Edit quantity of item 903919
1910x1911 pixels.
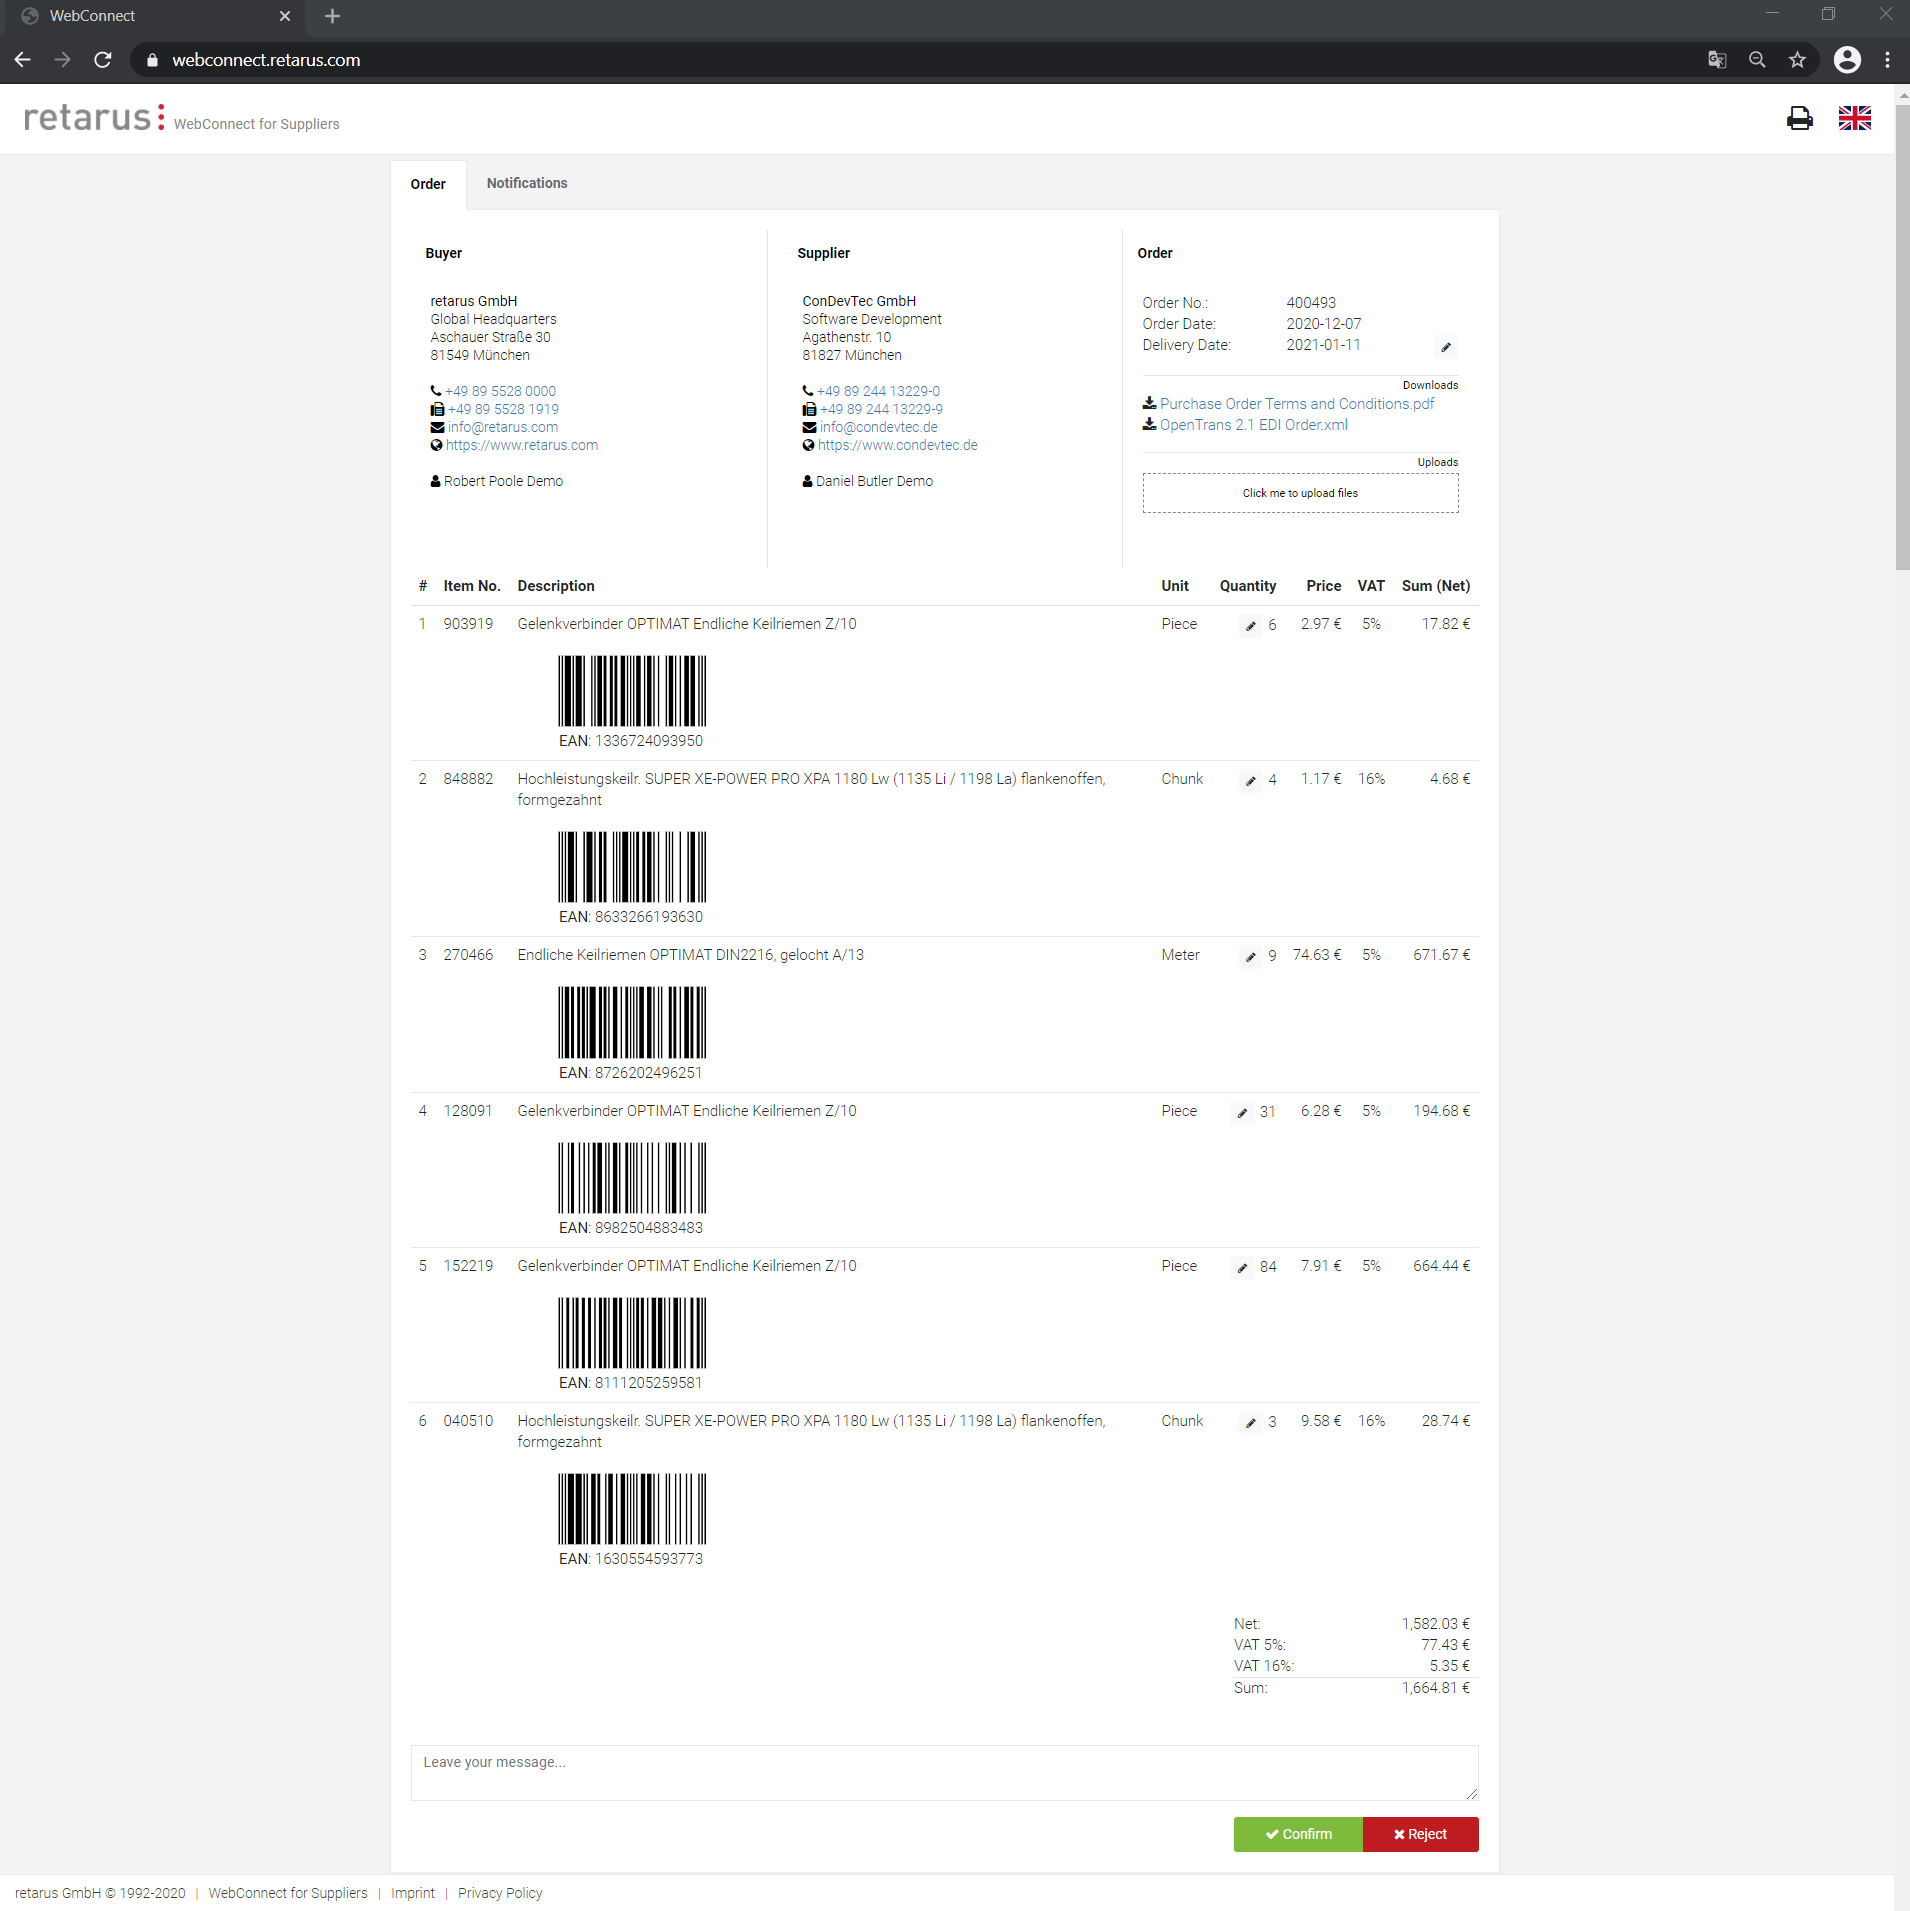(1250, 625)
